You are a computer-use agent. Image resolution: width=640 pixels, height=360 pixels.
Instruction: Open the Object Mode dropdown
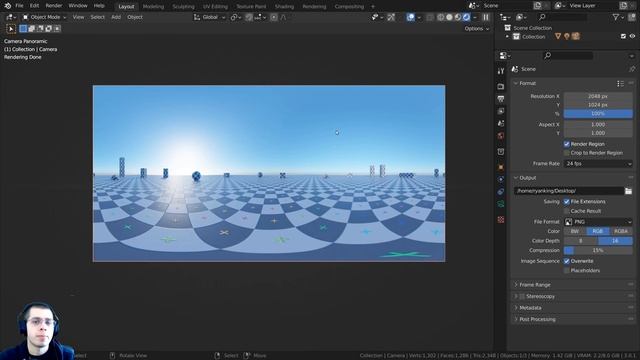point(44,17)
